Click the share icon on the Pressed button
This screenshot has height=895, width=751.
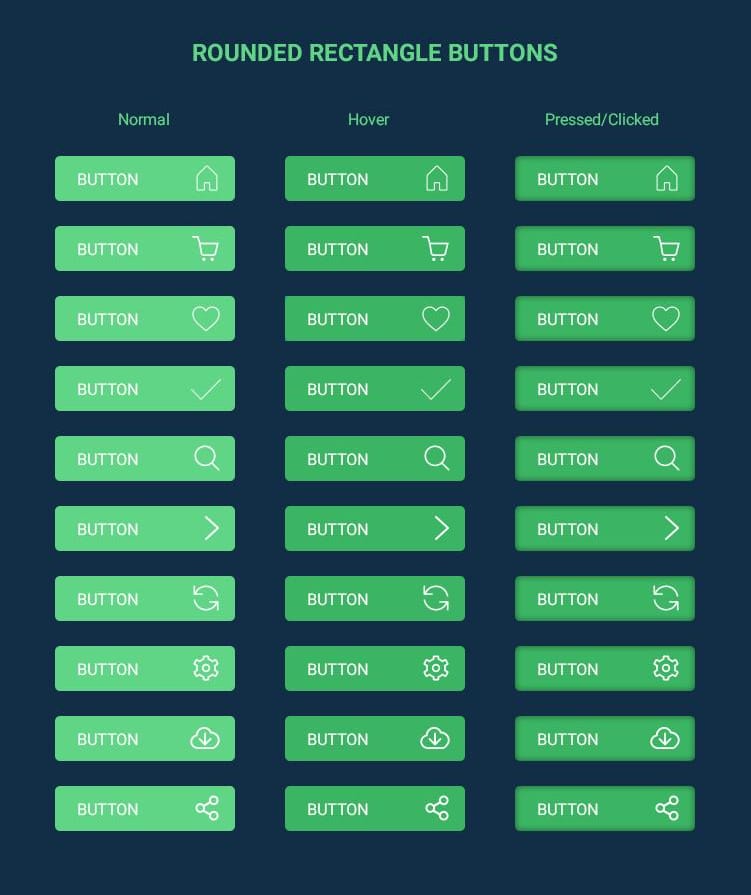pyautogui.click(x=666, y=808)
